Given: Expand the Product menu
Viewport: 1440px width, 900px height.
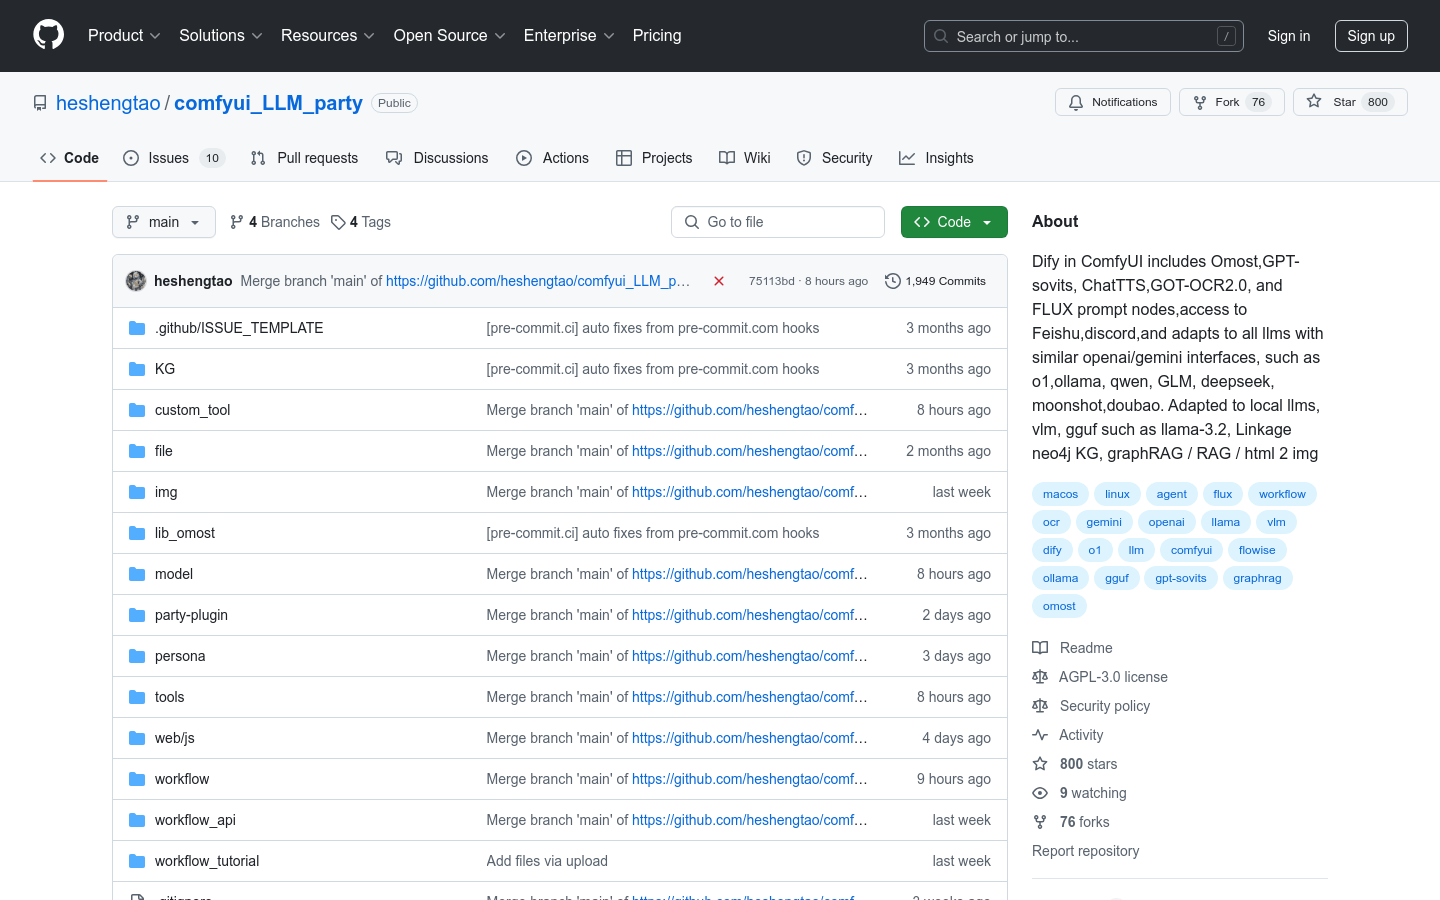Looking at the screenshot, I should [x=124, y=35].
